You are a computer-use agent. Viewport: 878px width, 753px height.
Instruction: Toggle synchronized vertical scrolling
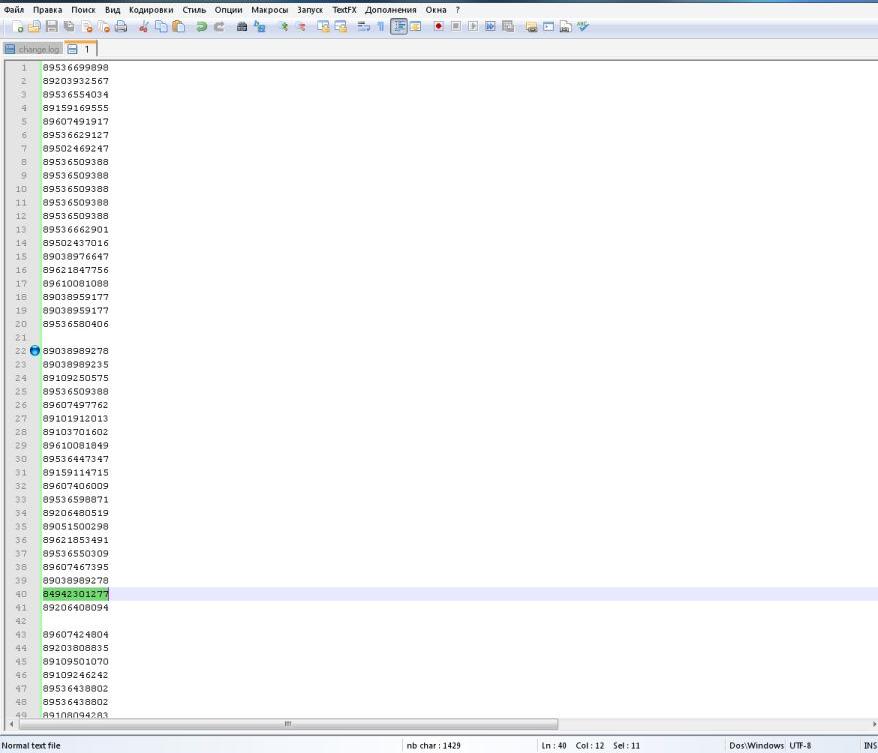(x=323, y=26)
